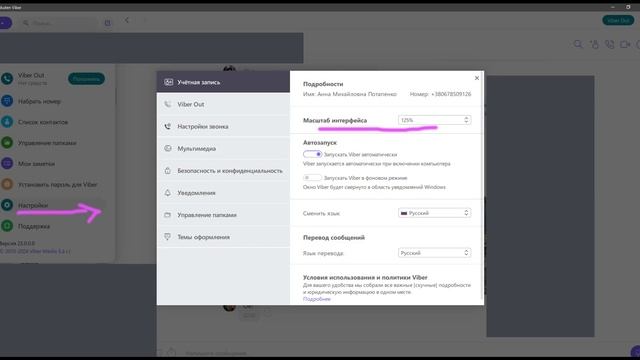Viewport: 640px width, 360px height.
Task: Open Безопасность и конфиденциальность tab
Action: click(223, 171)
